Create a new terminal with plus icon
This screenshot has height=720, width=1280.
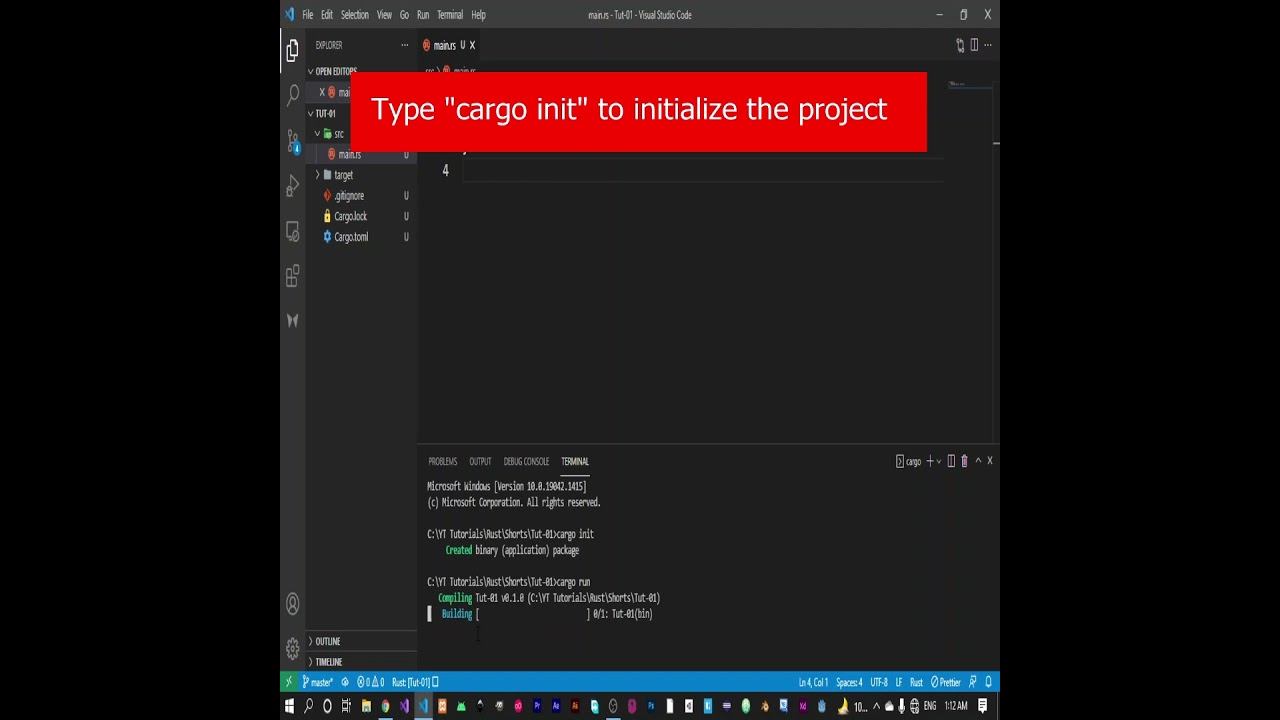[x=930, y=461]
